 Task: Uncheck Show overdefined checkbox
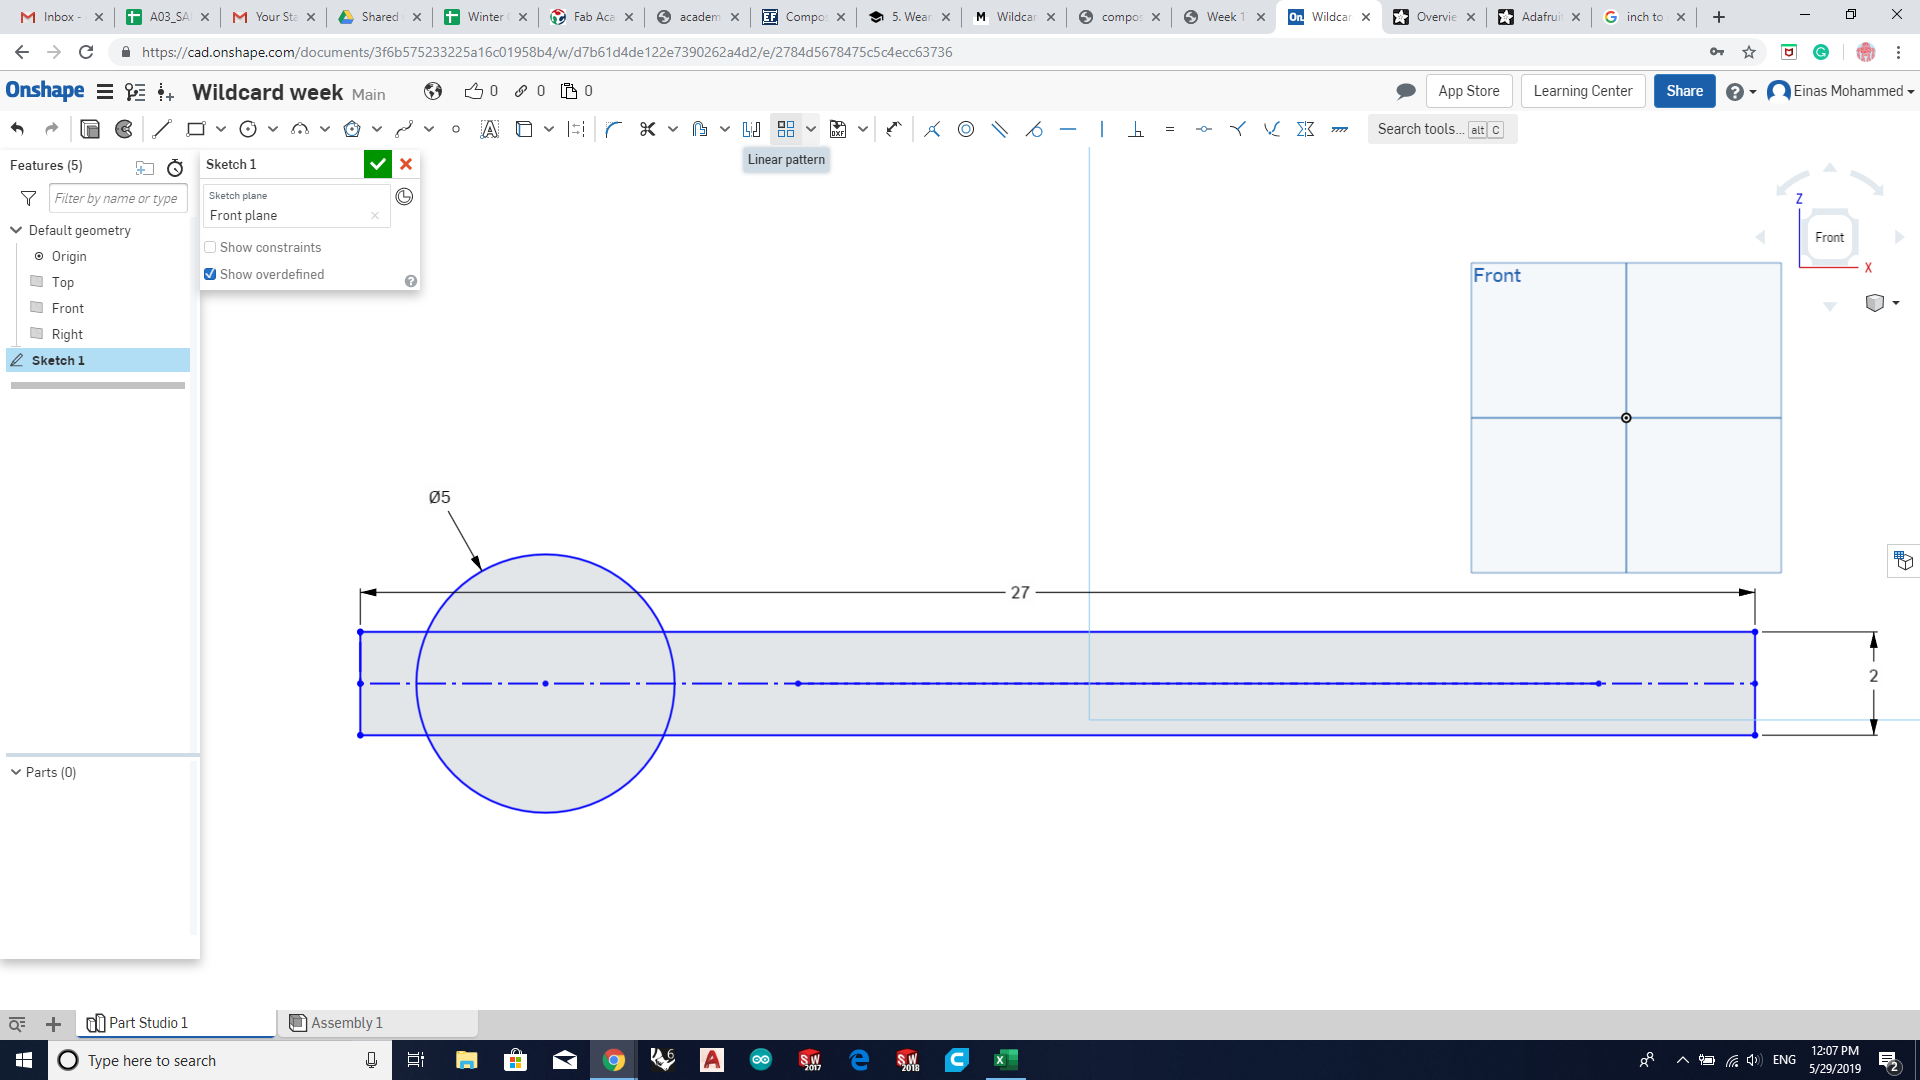click(x=211, y=274)
